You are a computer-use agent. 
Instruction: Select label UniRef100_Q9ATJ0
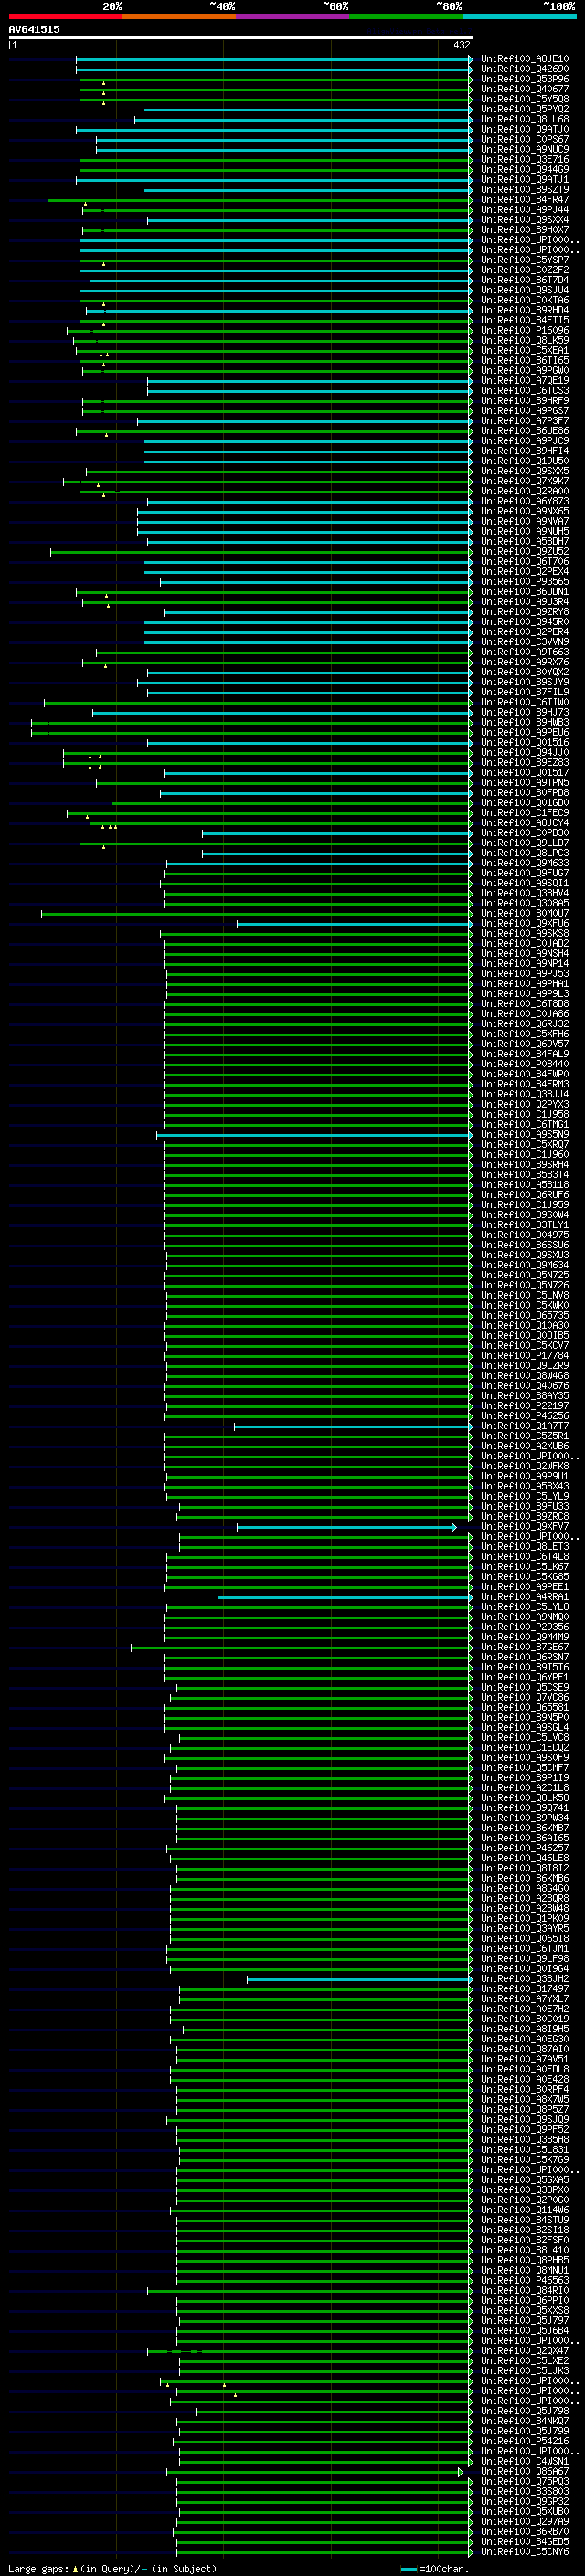(x=525, y=129)
